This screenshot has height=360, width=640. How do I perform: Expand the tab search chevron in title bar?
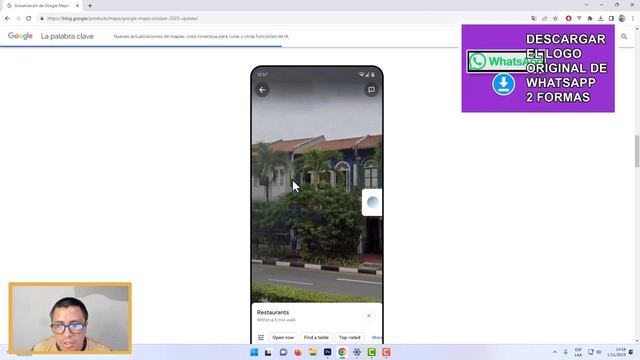(586, 5)
